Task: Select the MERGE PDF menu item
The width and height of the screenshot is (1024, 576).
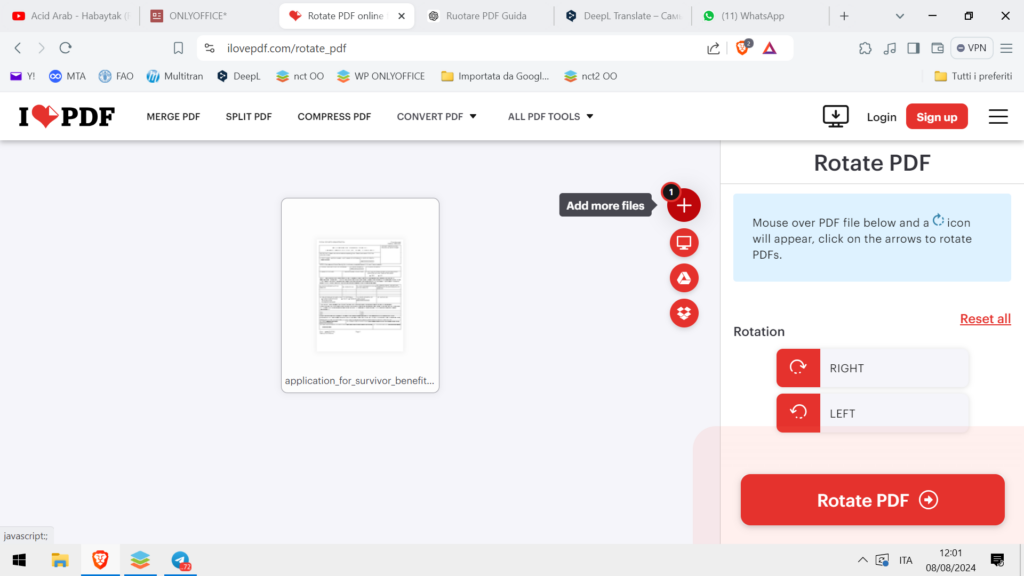Action: pyautogui.click(x=173, y=116)
